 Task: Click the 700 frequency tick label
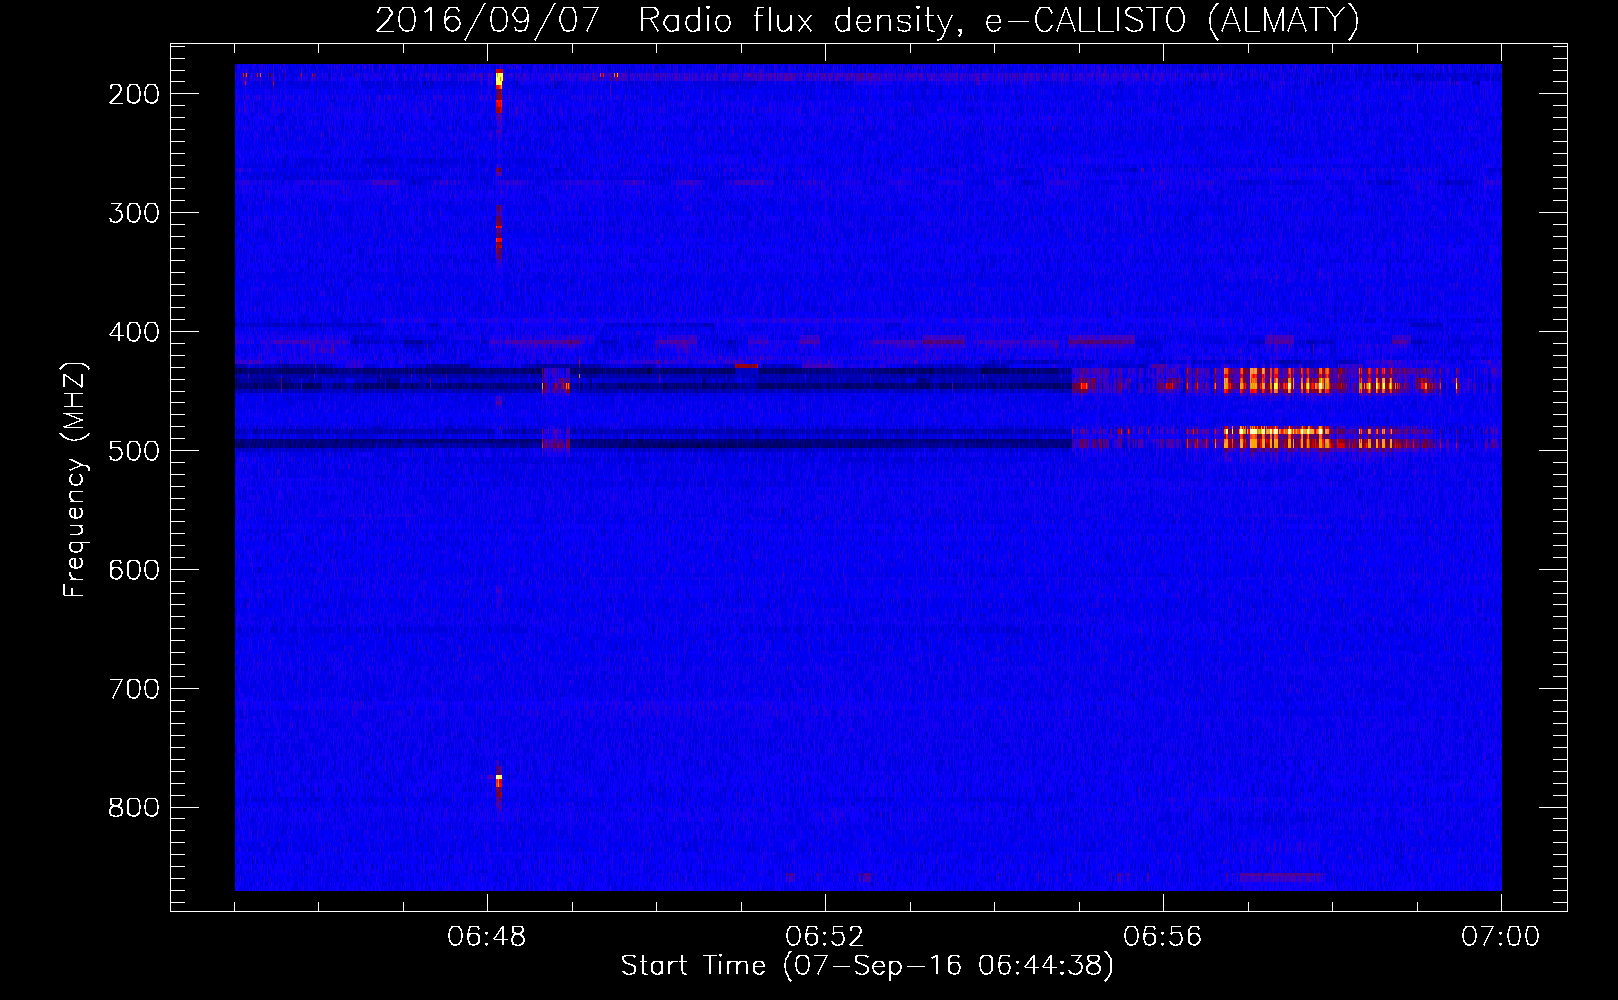(133, 689)
